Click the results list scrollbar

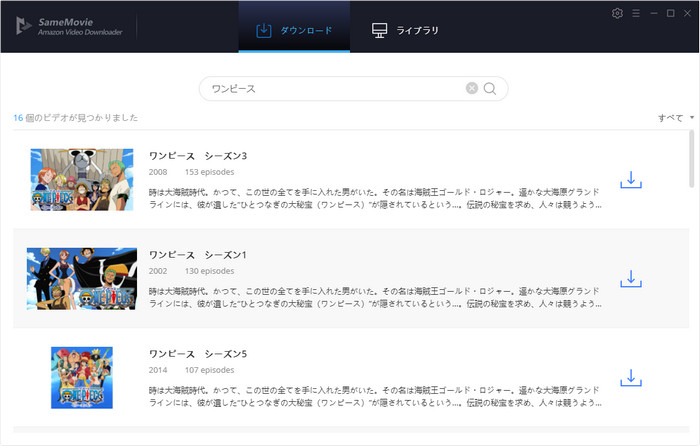point(692,159)
